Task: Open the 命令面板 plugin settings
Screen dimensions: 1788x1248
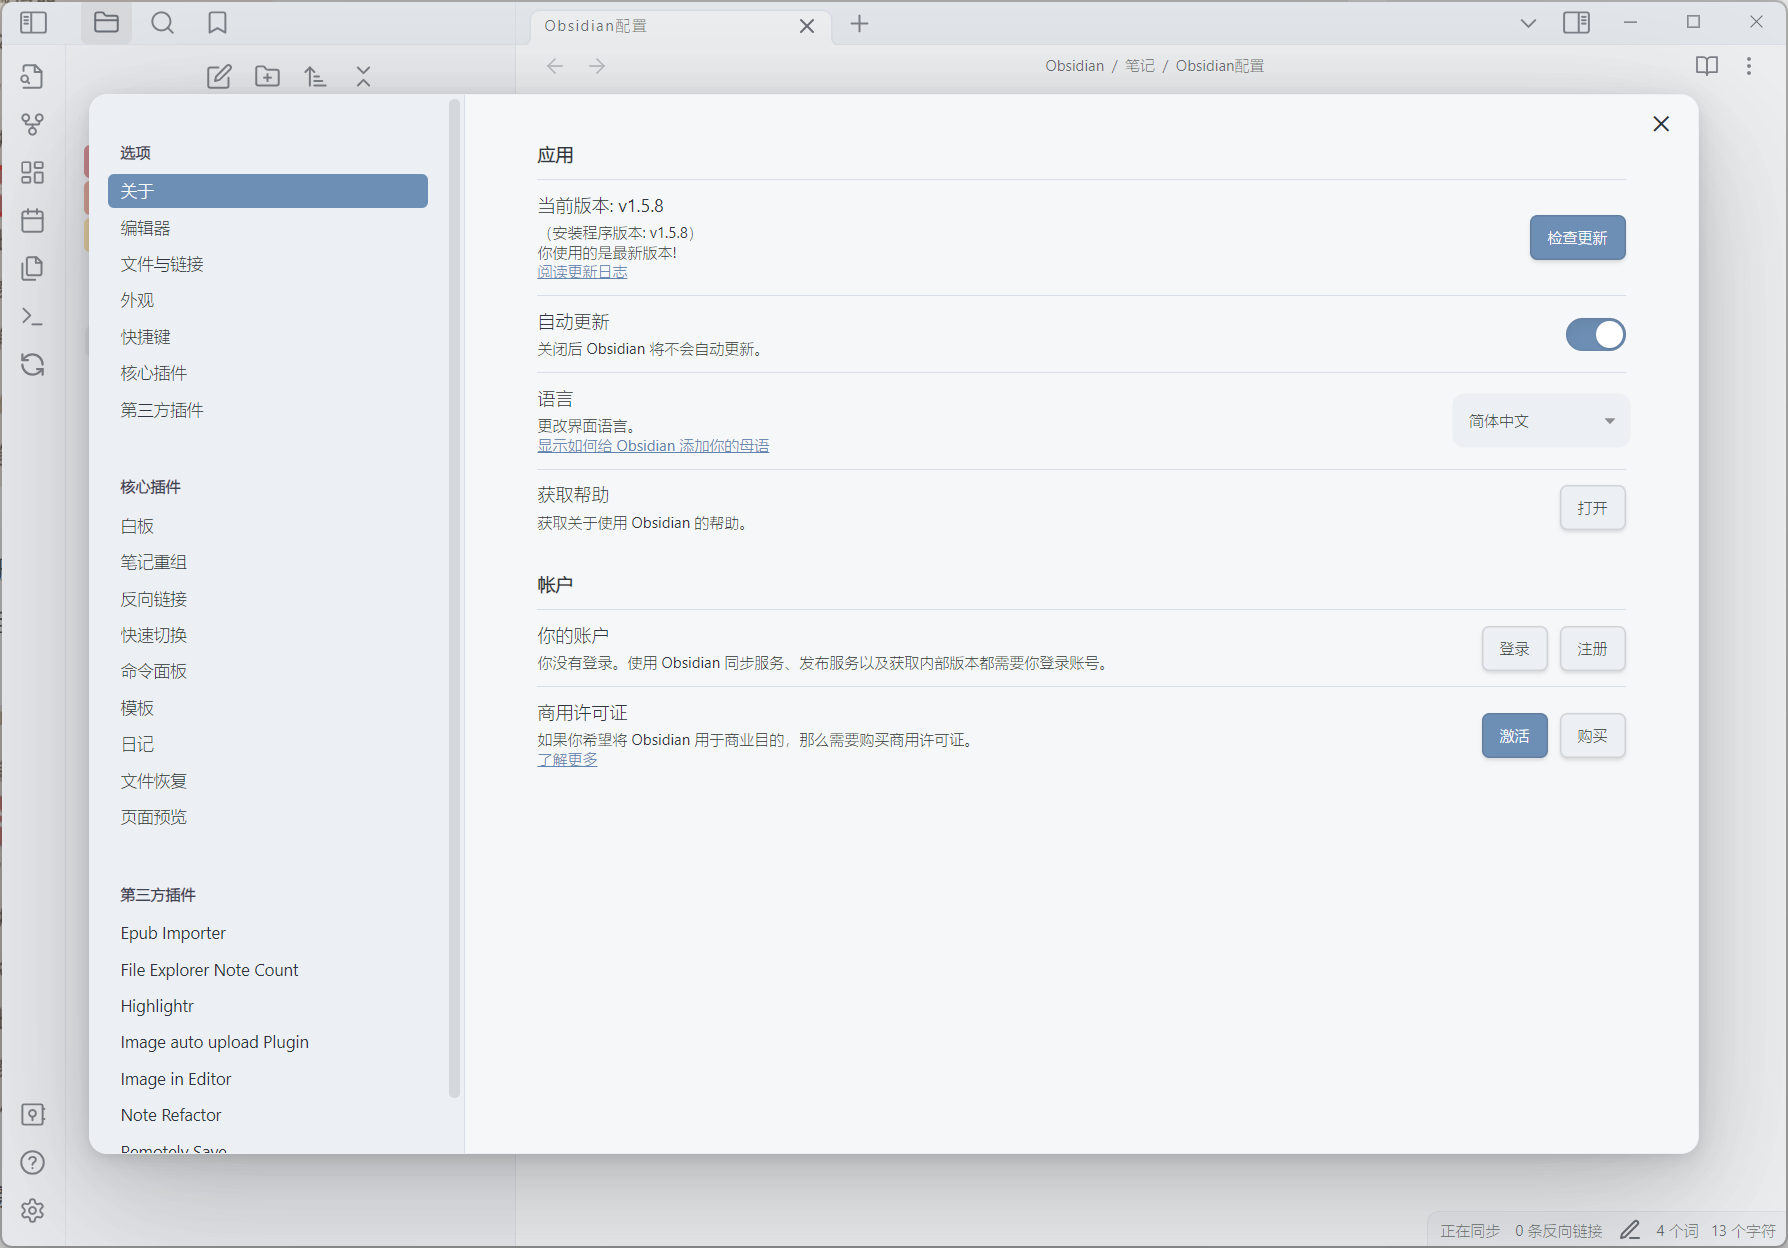Action: tap(268, 671)
